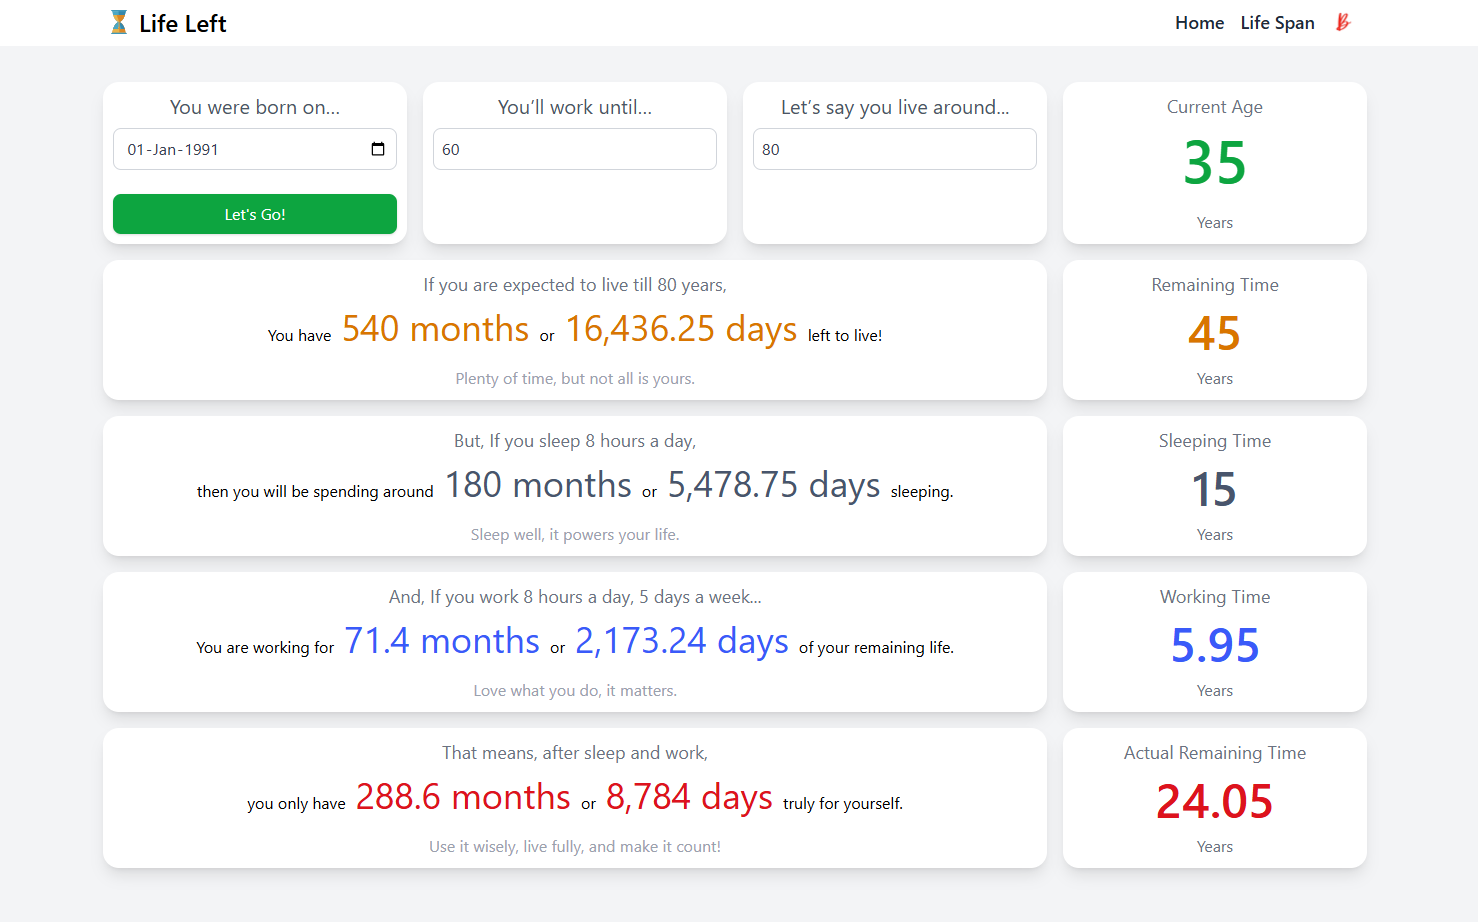Viewport: 1478px width, 922px height.
Task: Click the red Actual Remaining Time 24.05
Action: (1214, 801)
